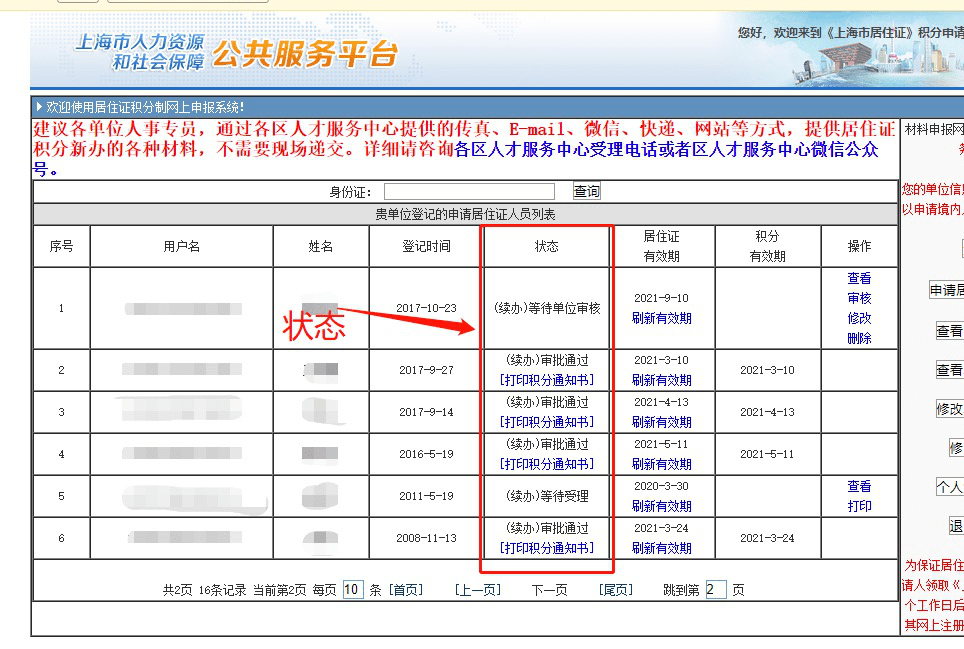Click 删除 link in row 1
Image resolution: width=964 pixels, height=649 pixels.
click(859, 338)
